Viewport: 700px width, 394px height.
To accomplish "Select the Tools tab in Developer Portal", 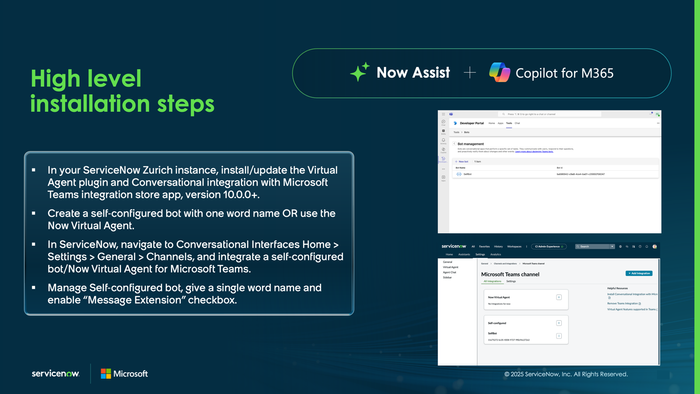I will pos(509,123).
